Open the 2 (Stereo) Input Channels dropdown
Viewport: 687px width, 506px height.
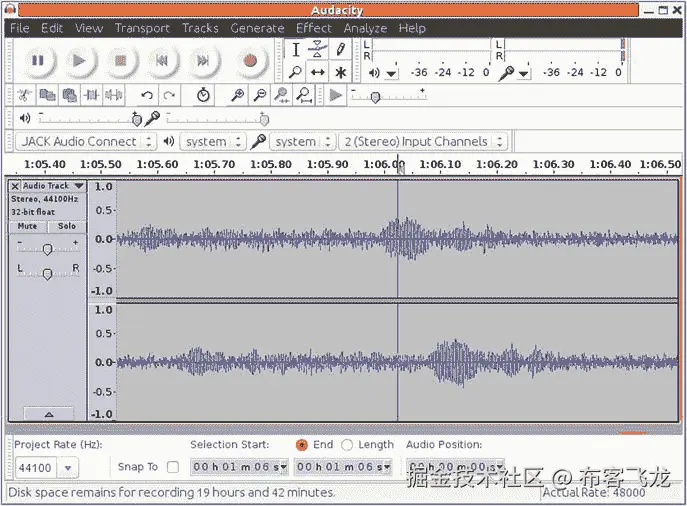pyautogui.click(x=423, y=142)
